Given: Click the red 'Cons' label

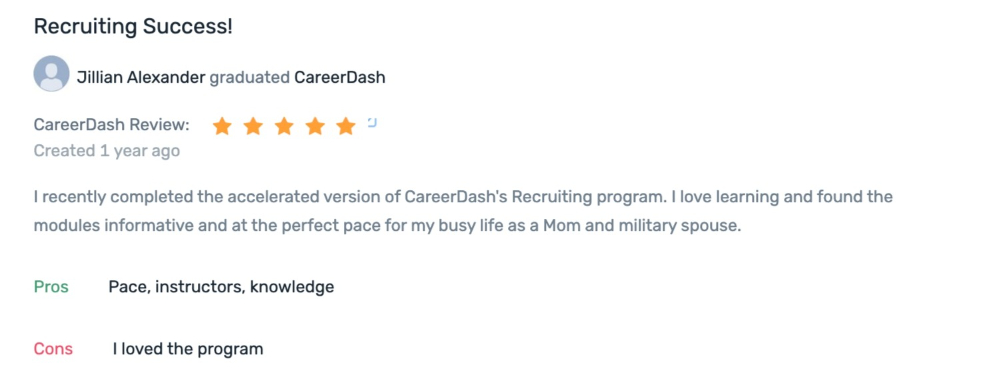Looking at the screenshot, I should tap(53, 349).
